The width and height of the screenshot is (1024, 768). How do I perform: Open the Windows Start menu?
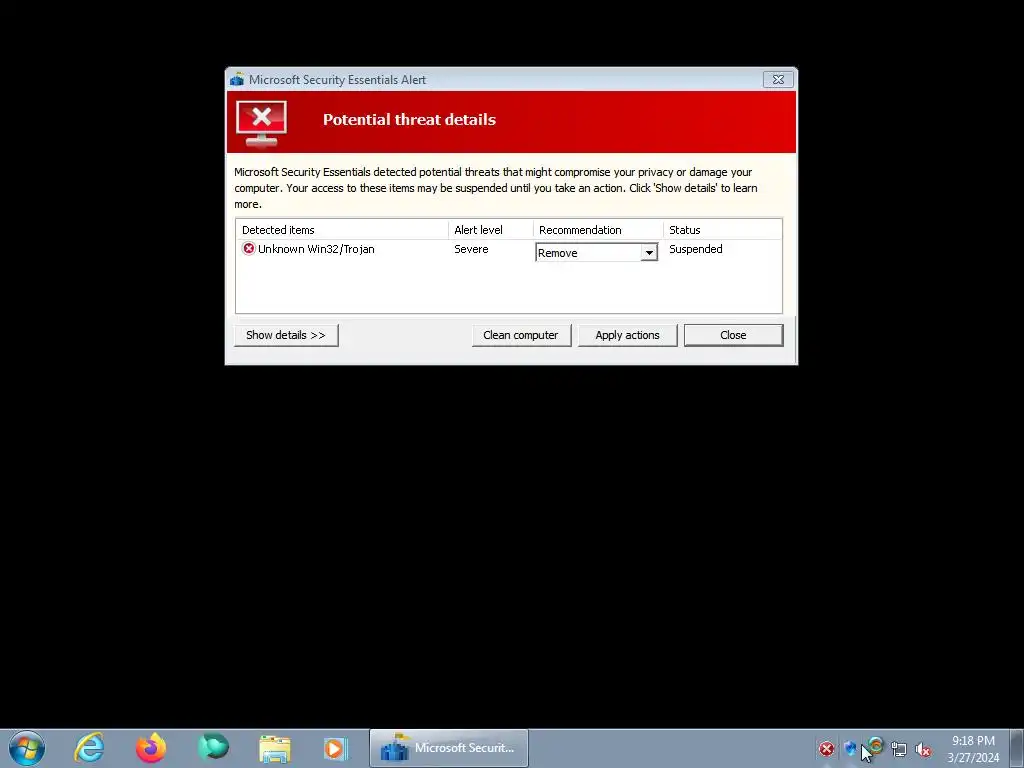click(27, 748)
